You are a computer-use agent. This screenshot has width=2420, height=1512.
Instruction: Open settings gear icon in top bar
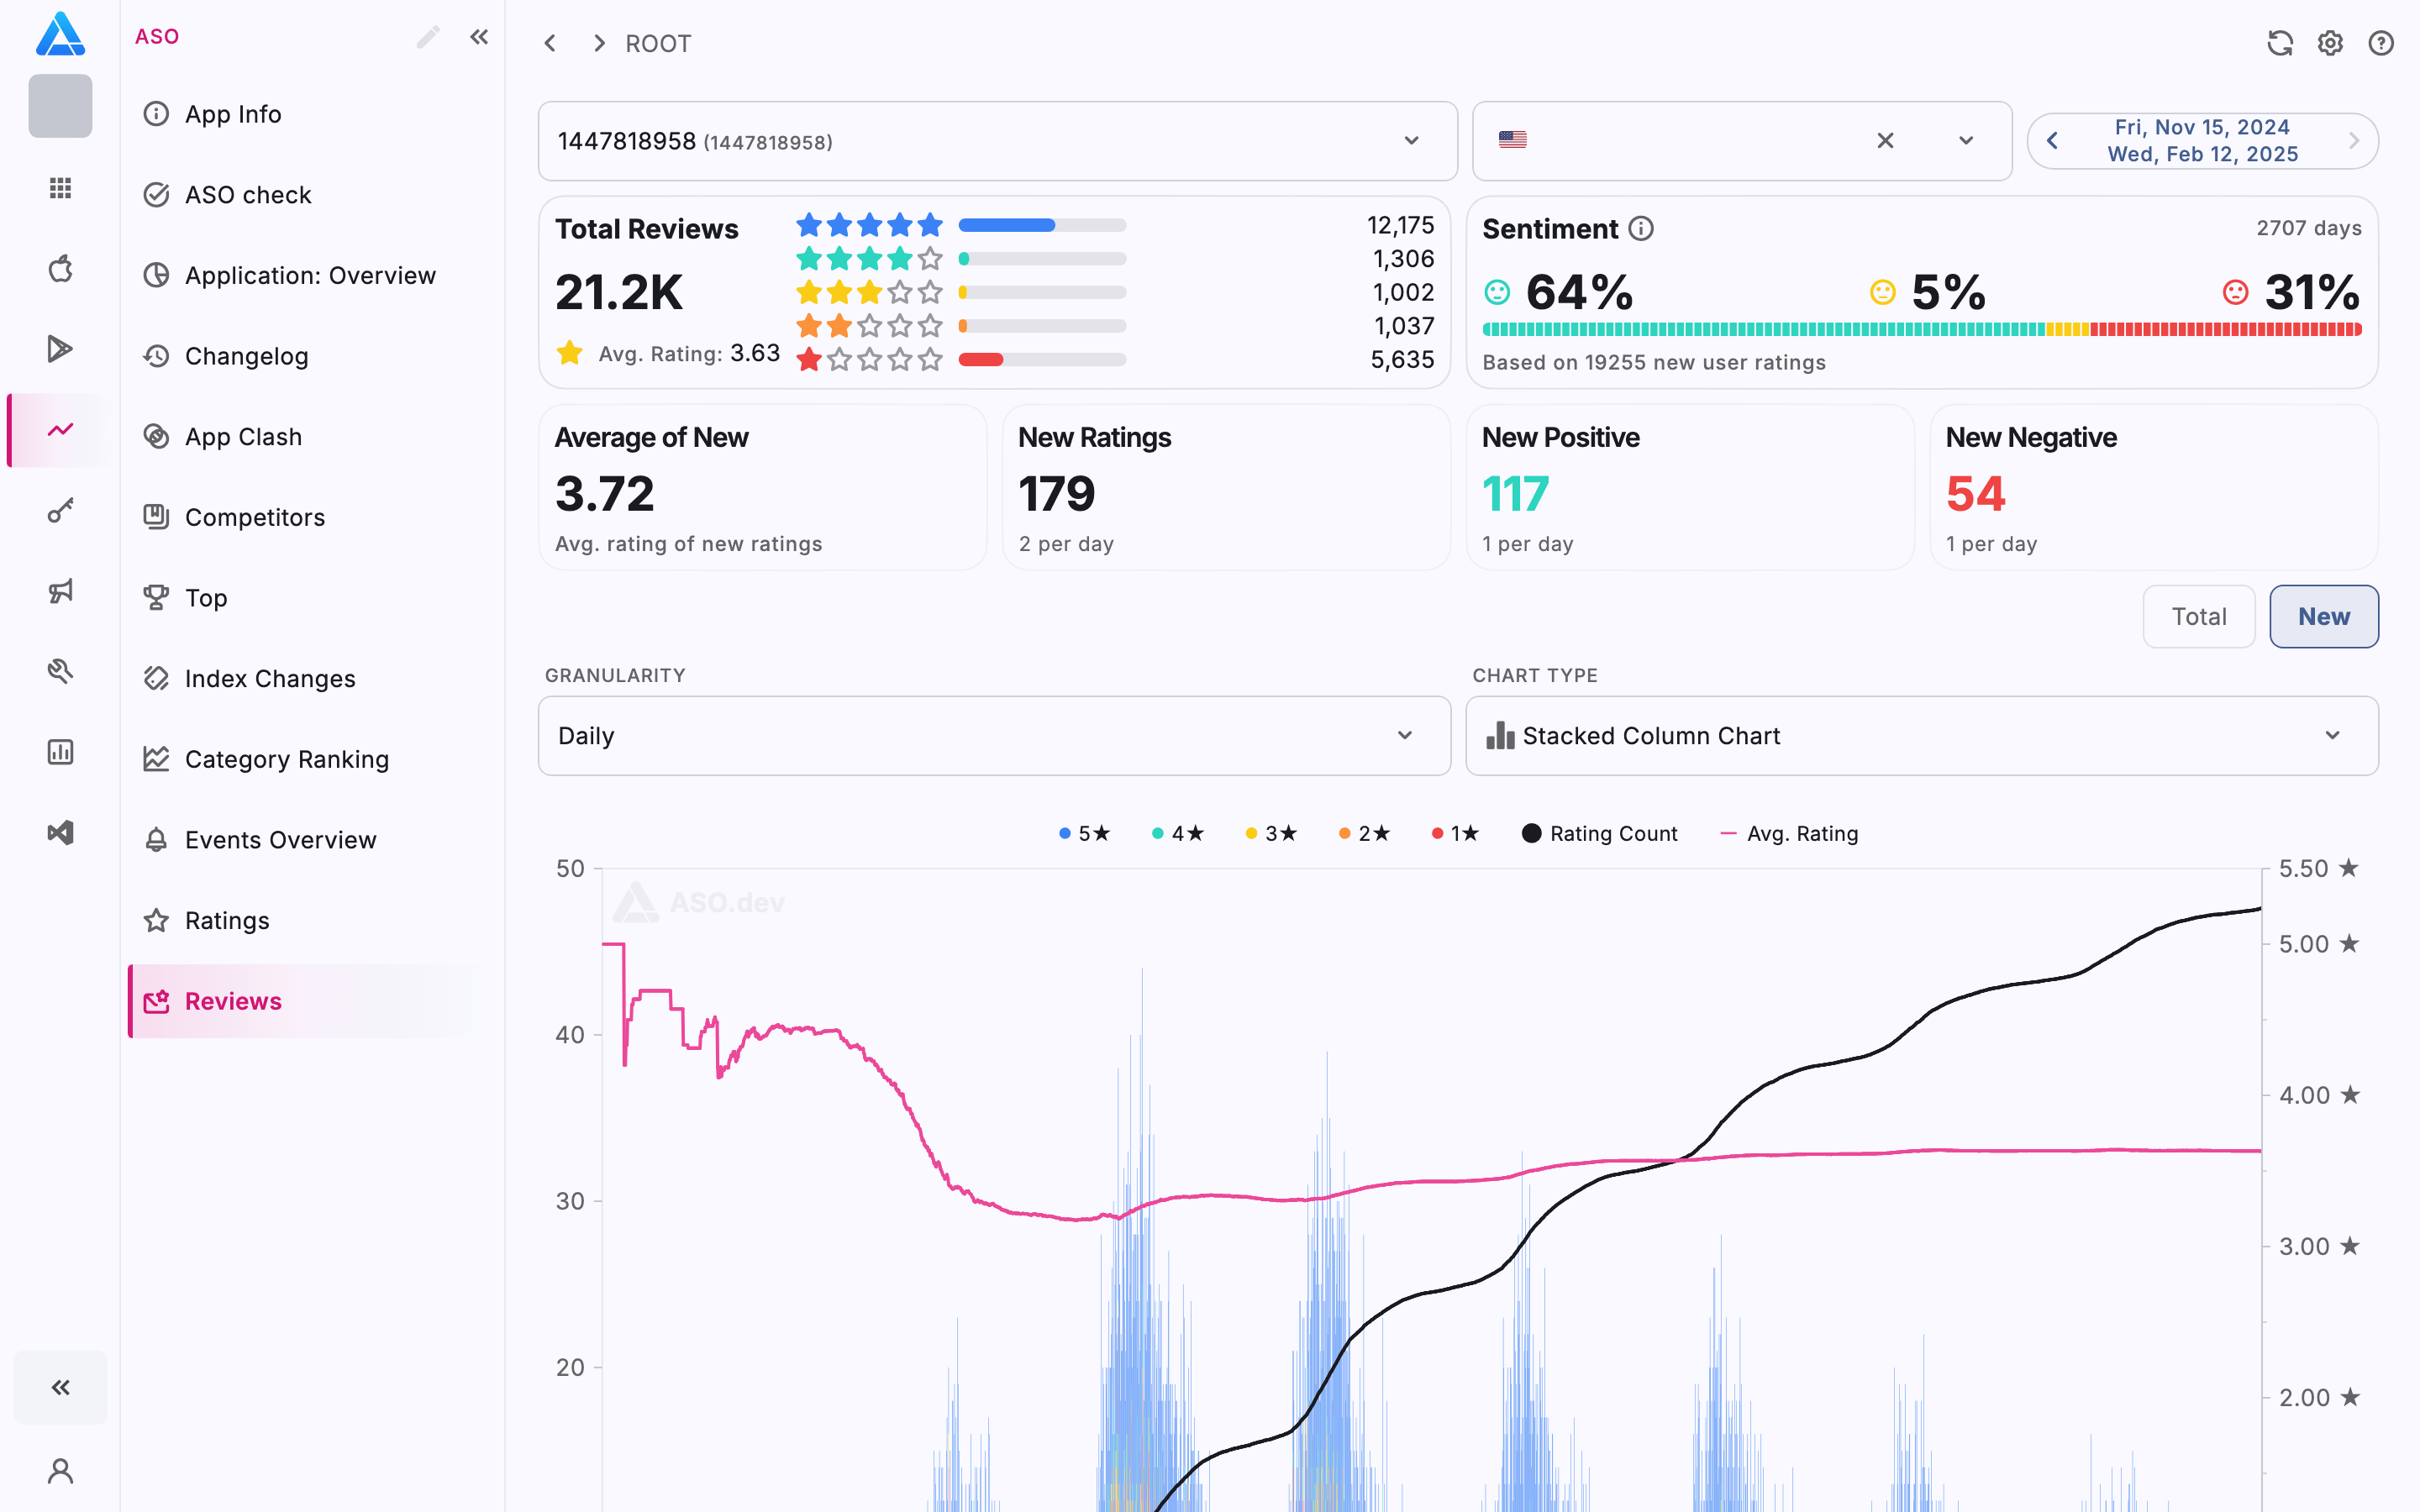[x=2331, y=43]
